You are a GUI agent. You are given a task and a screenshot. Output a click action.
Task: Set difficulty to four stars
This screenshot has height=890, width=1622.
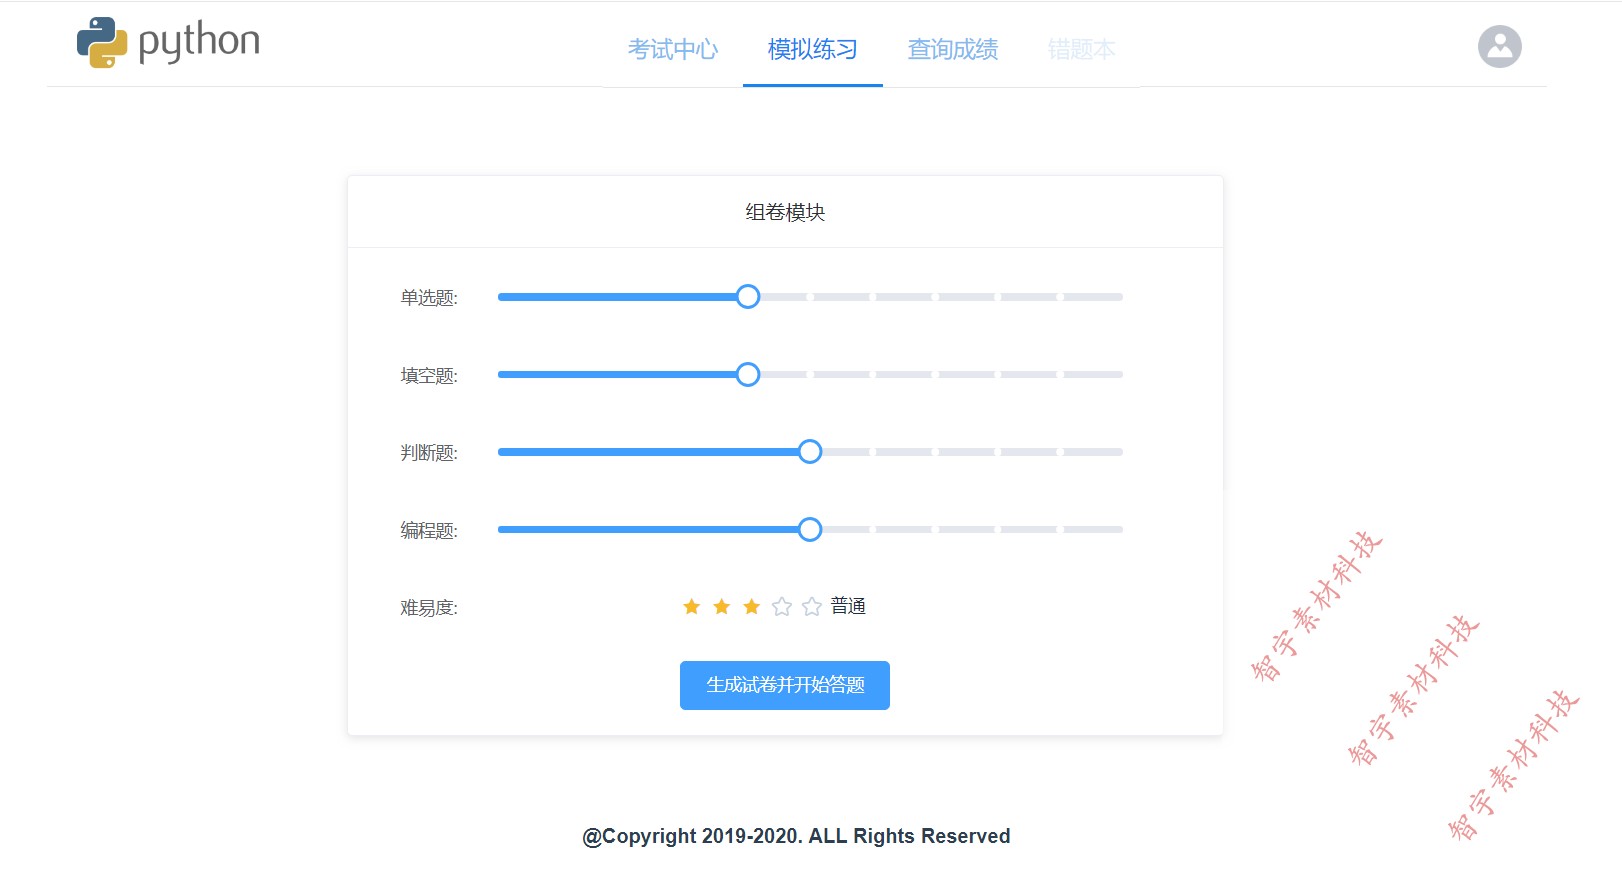781,607
